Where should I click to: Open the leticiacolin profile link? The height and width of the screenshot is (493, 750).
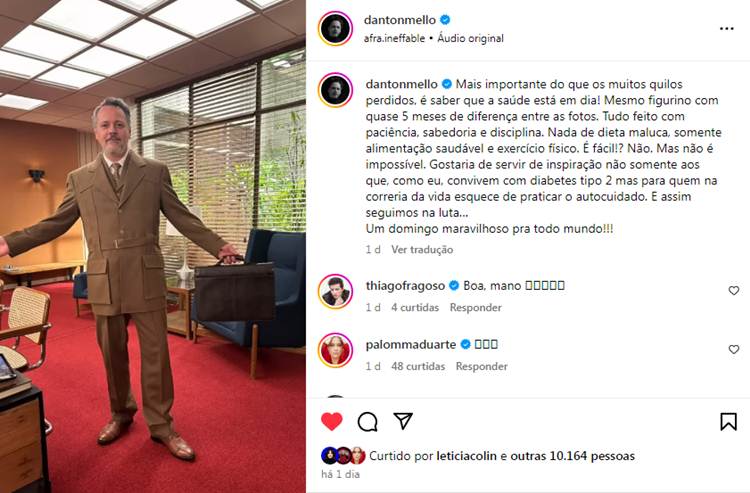point(466,456)
